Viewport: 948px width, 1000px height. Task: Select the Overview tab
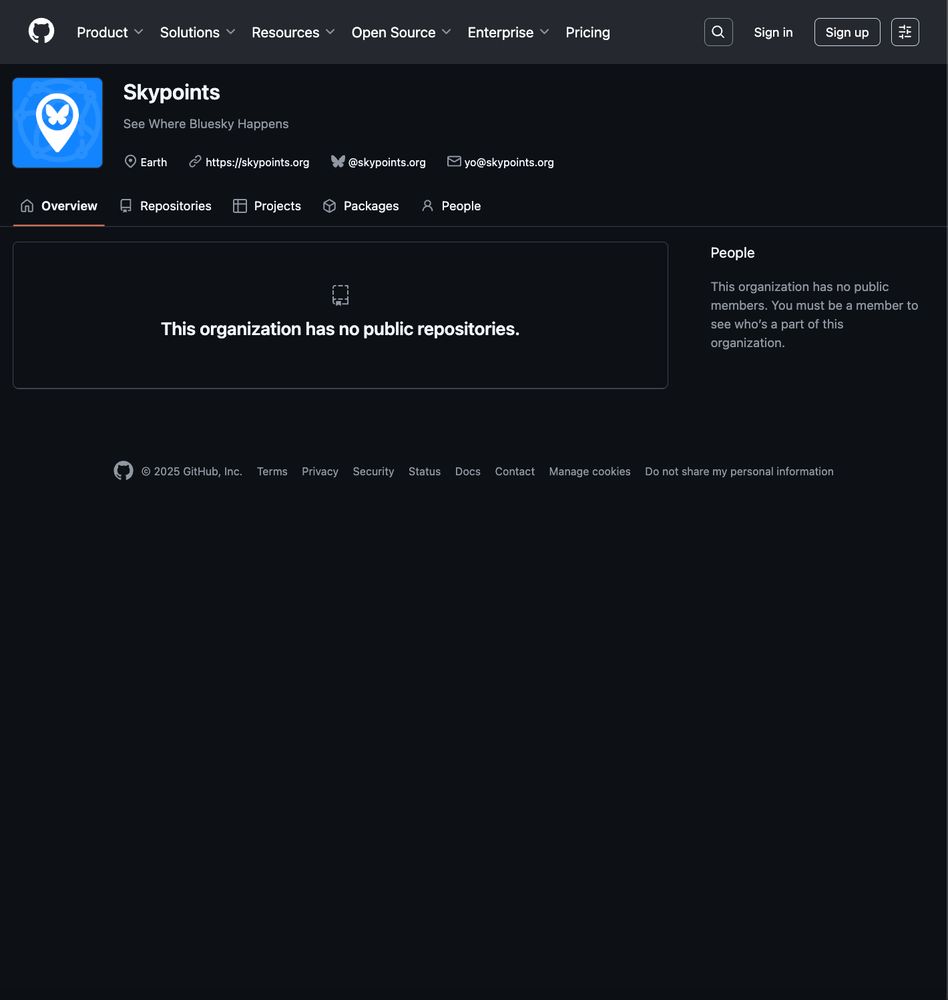(59, 206)
